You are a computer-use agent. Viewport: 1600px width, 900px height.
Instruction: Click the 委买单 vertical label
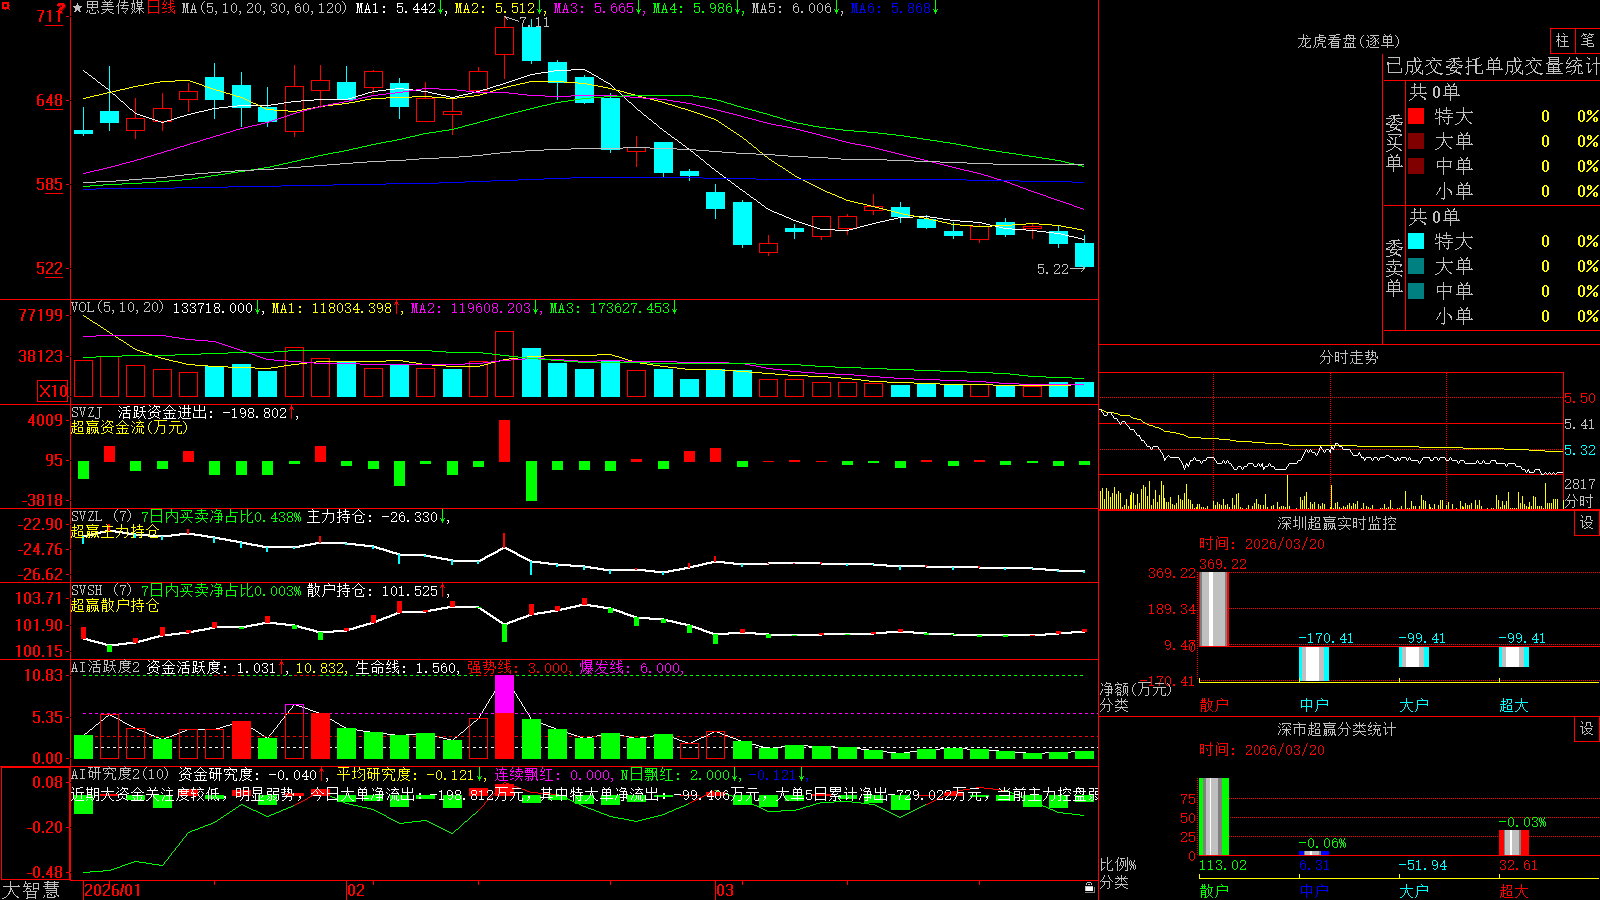coord(1394,141)
